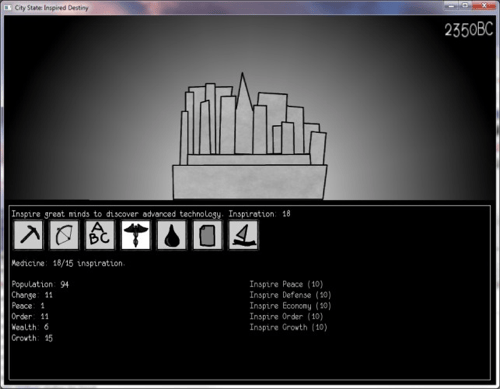The width and height of the screenshot is (500, 389).
Task: Select the ABC writing technology icon
Action: coord(100,235)
